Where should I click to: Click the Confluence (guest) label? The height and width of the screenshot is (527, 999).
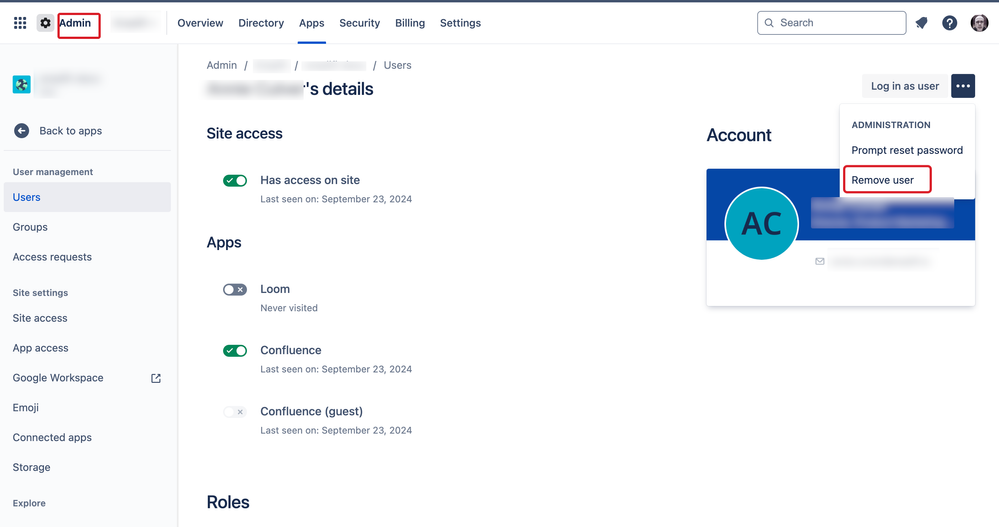[x=312, y=411]
